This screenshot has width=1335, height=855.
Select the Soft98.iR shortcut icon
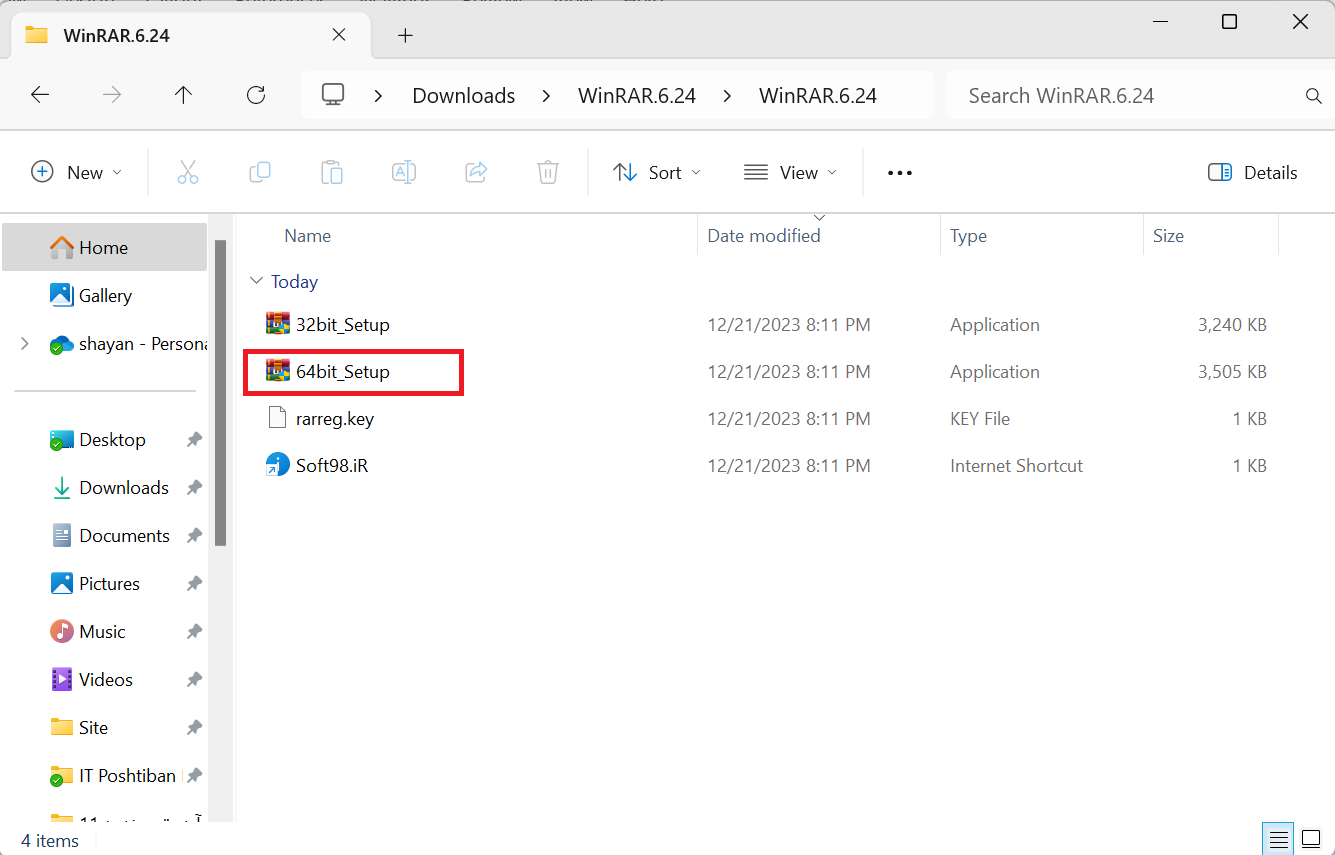coord(277,465)
